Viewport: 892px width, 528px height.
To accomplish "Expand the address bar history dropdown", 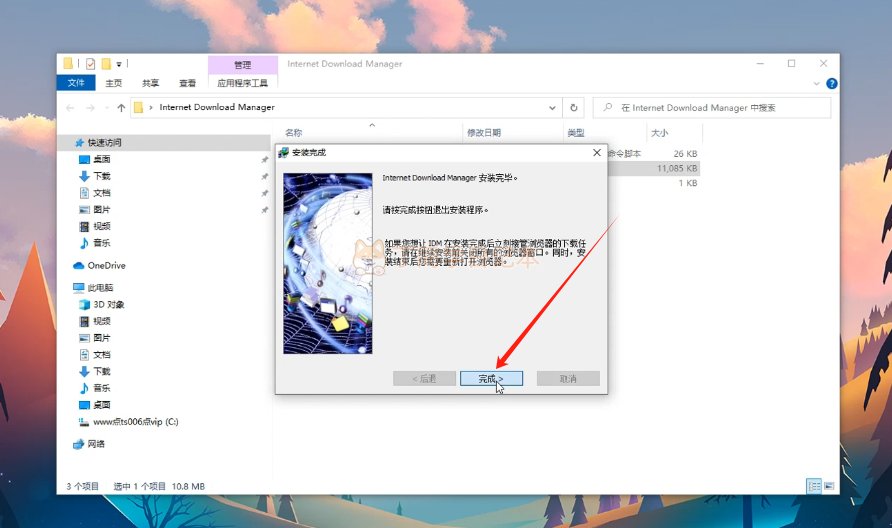I will (552, 108).
